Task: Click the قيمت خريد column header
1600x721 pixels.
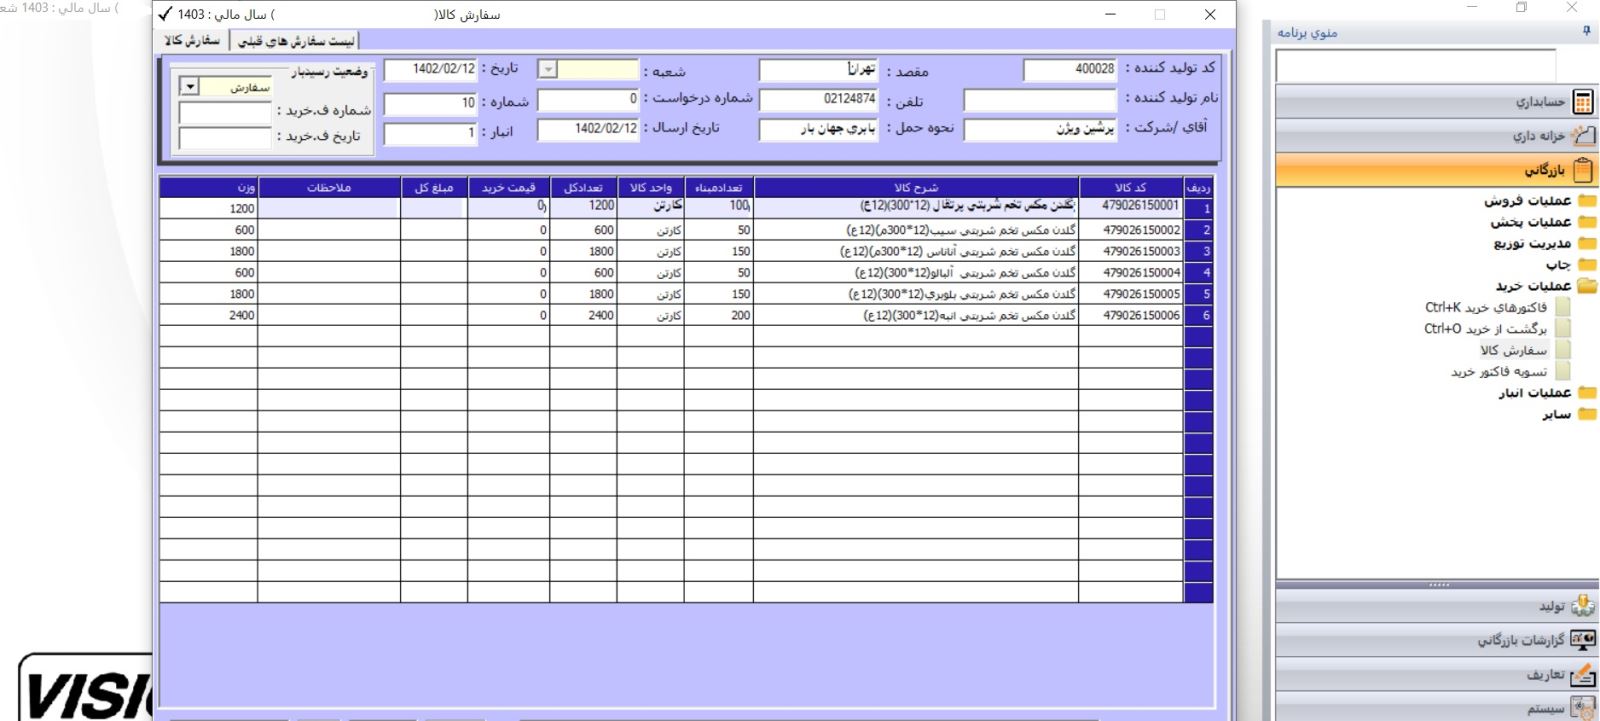Action: tap(508, 188)
